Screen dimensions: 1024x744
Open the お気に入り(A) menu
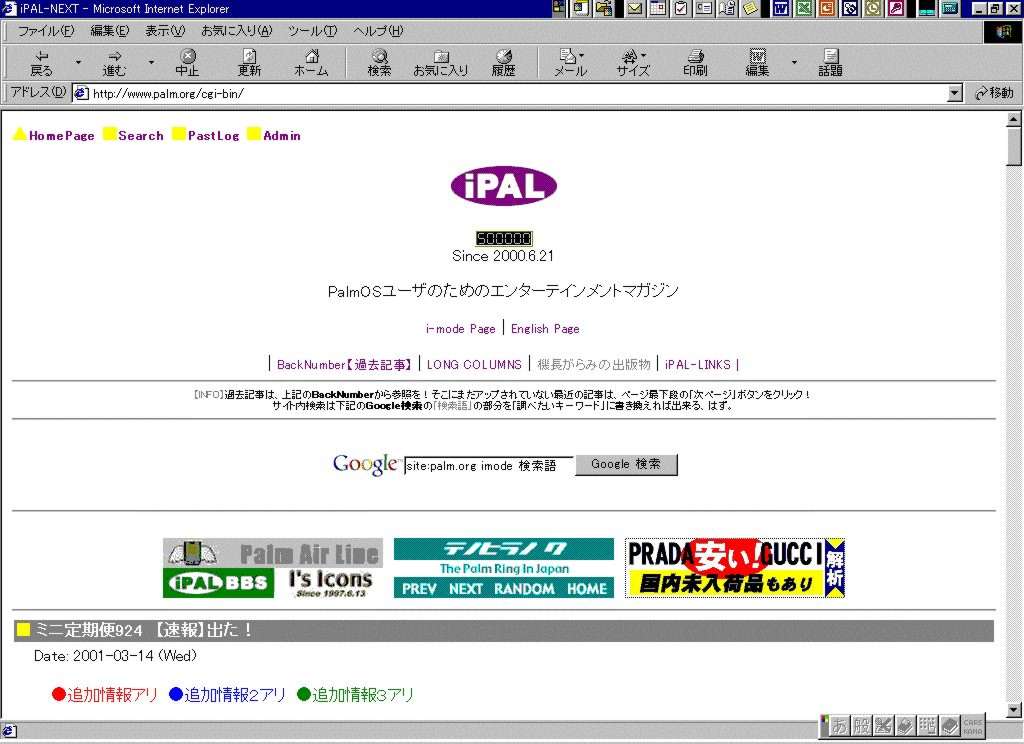click(236, 31)
